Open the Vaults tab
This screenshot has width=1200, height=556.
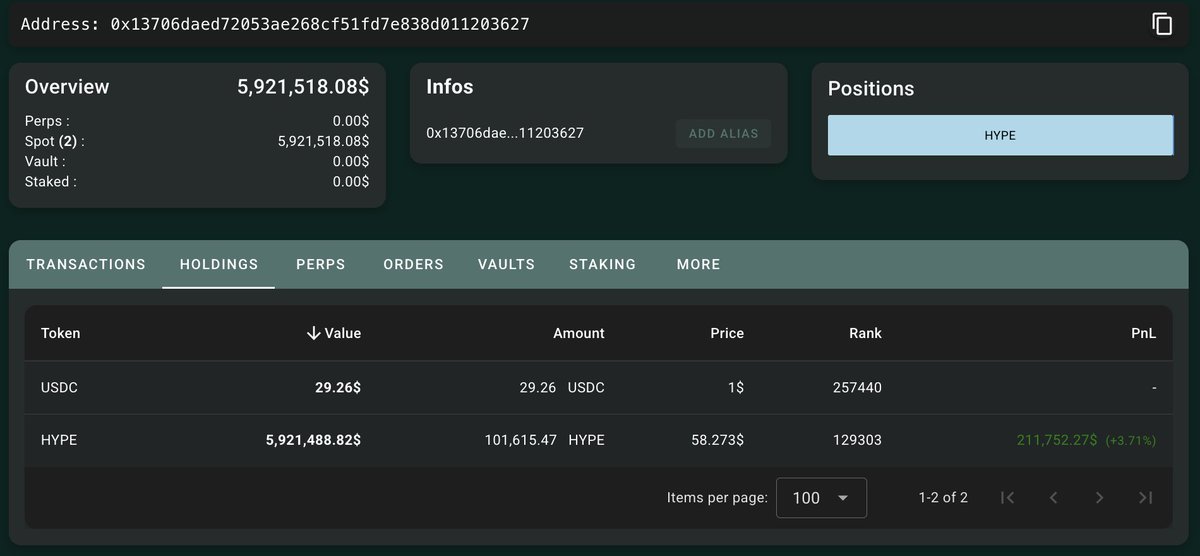(x=506, y=264)
